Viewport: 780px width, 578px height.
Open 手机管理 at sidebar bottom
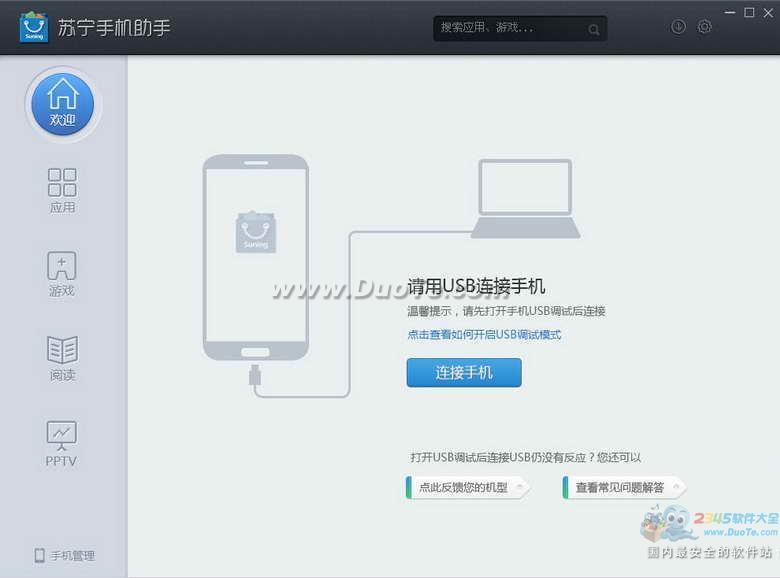tap(65, 555)
